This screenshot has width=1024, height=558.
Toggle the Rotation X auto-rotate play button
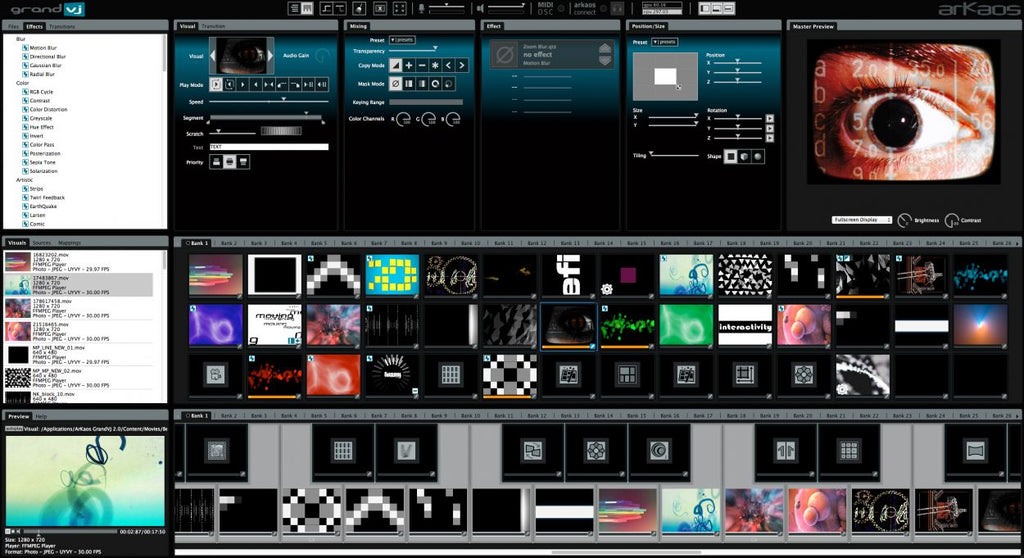click(x=769, y=119)
